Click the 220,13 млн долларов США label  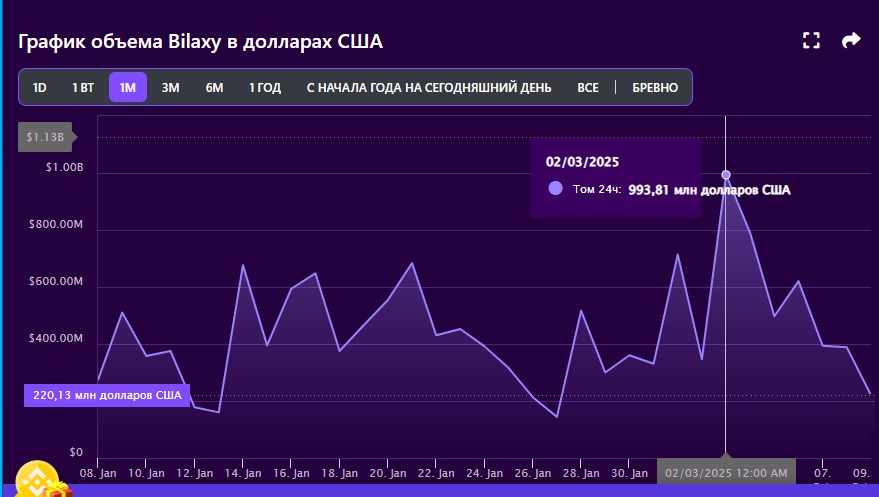[x=107, y=395]
